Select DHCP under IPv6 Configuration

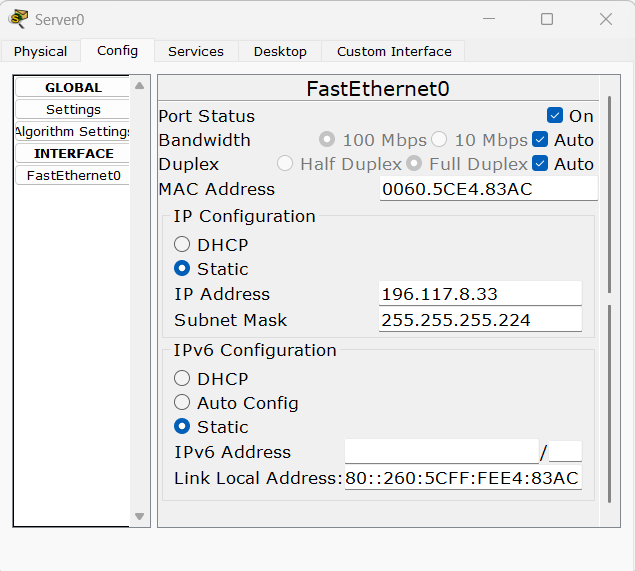(x=182, y=379)
